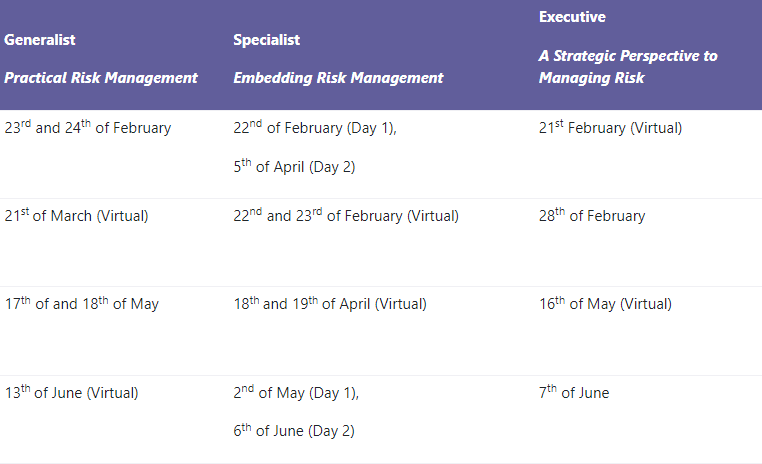Click 21st February (Virtual) cell
762x464 pixels.
610,127
